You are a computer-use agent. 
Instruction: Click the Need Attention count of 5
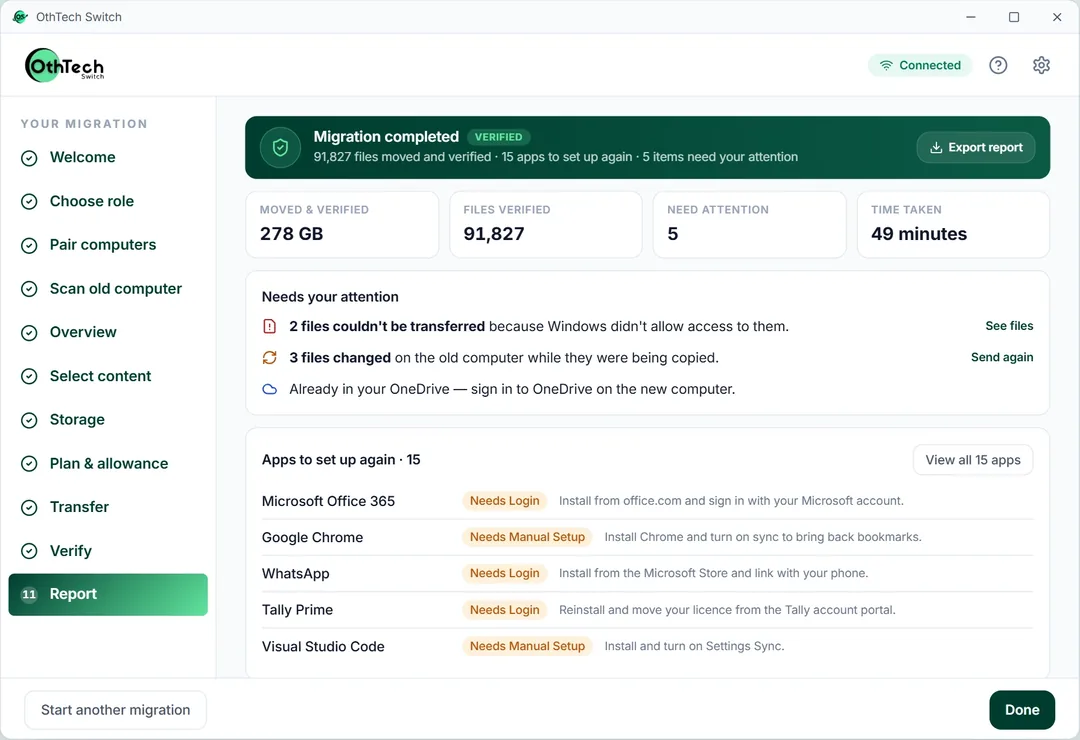pos(673,234)
